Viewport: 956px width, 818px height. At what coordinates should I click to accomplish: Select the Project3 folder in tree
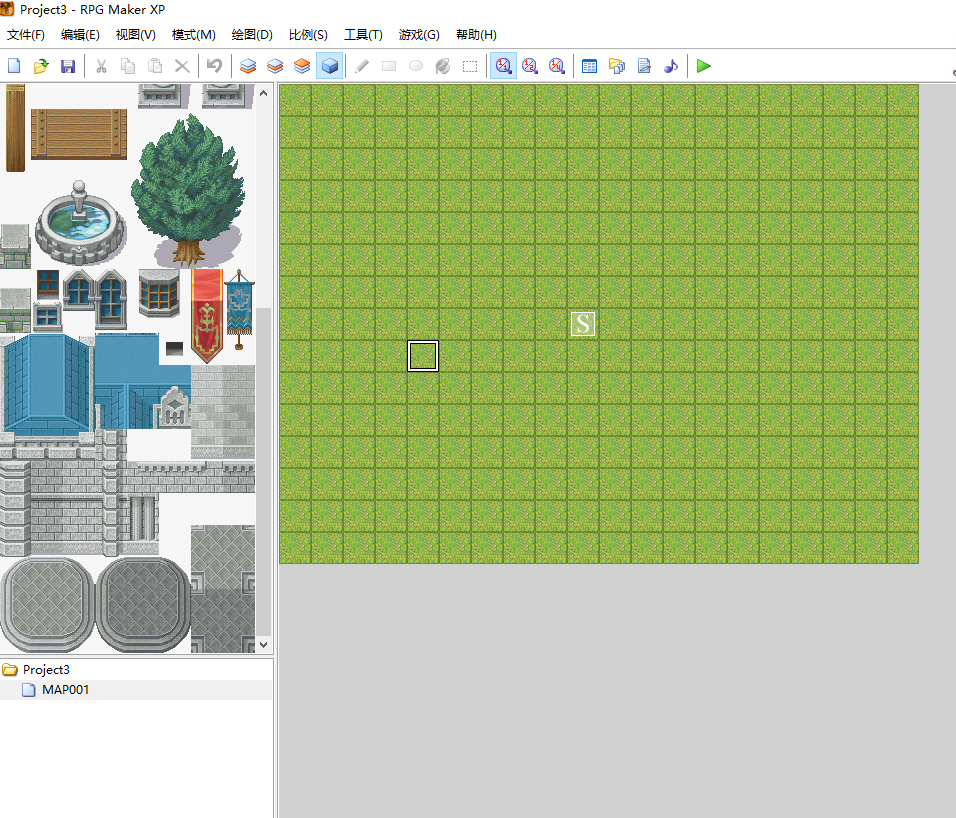tap(46, 669)
